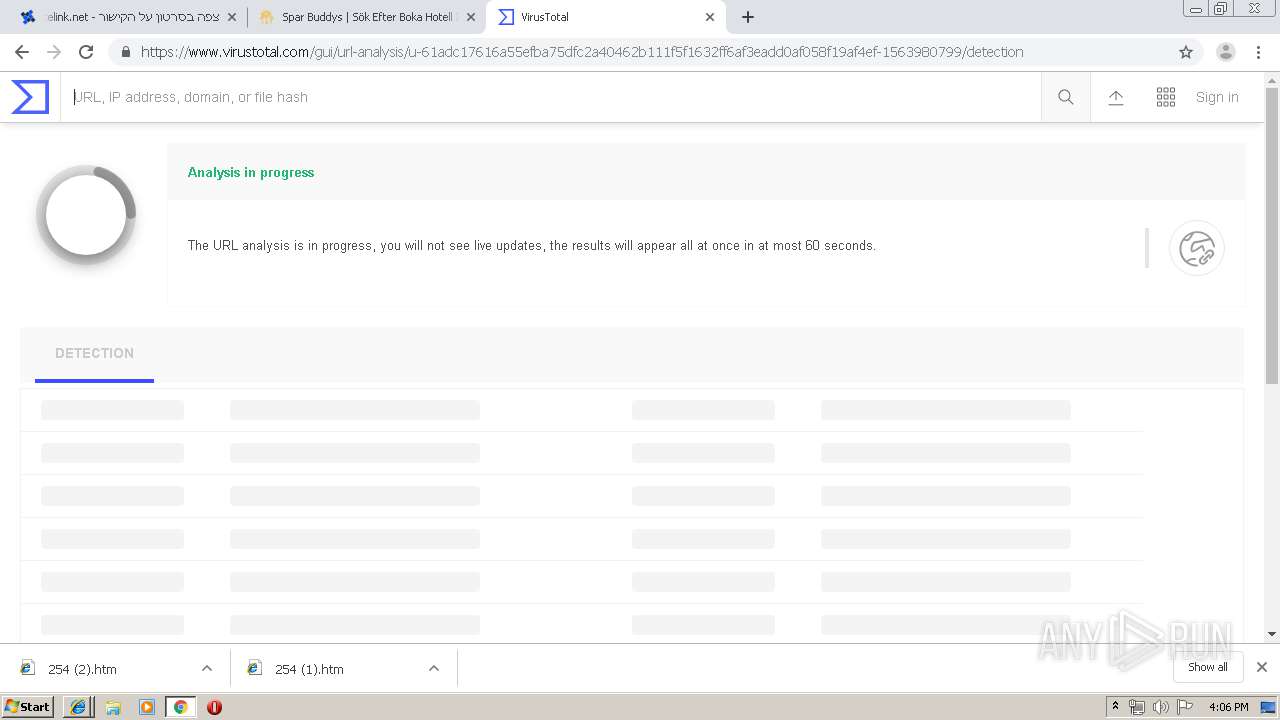Focus the URL, IP address, domain search field

551,97
